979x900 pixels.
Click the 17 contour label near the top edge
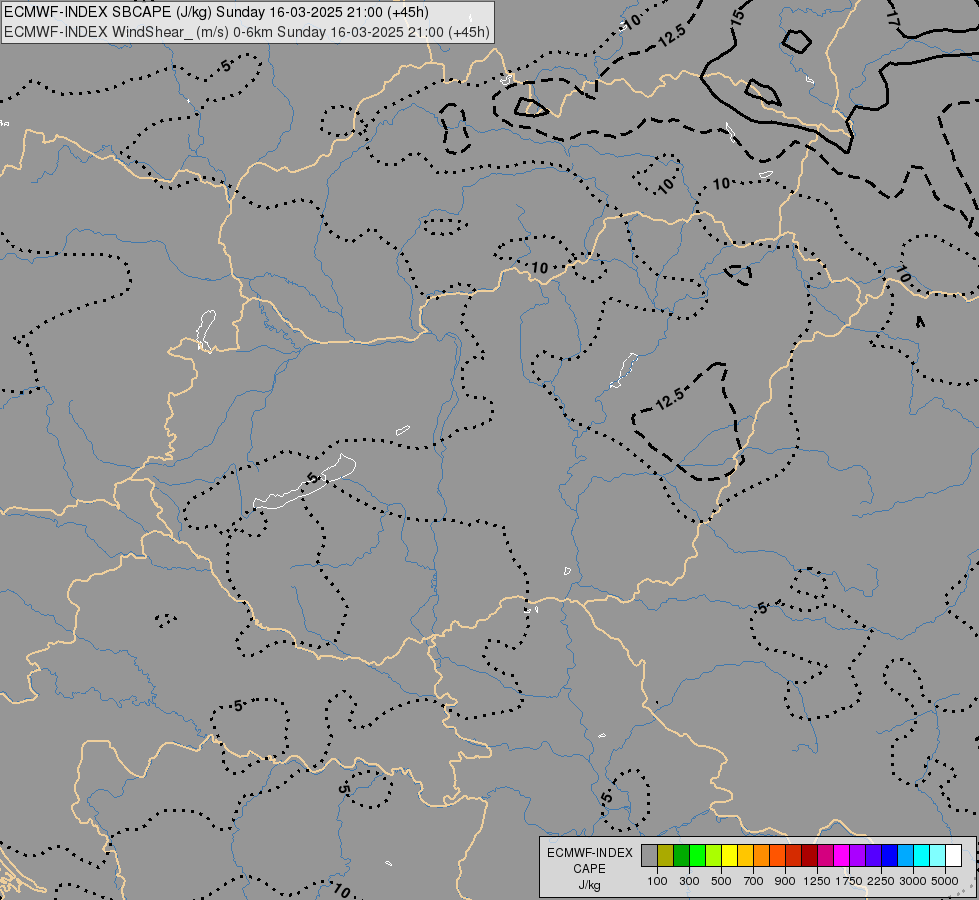point(893,19)
